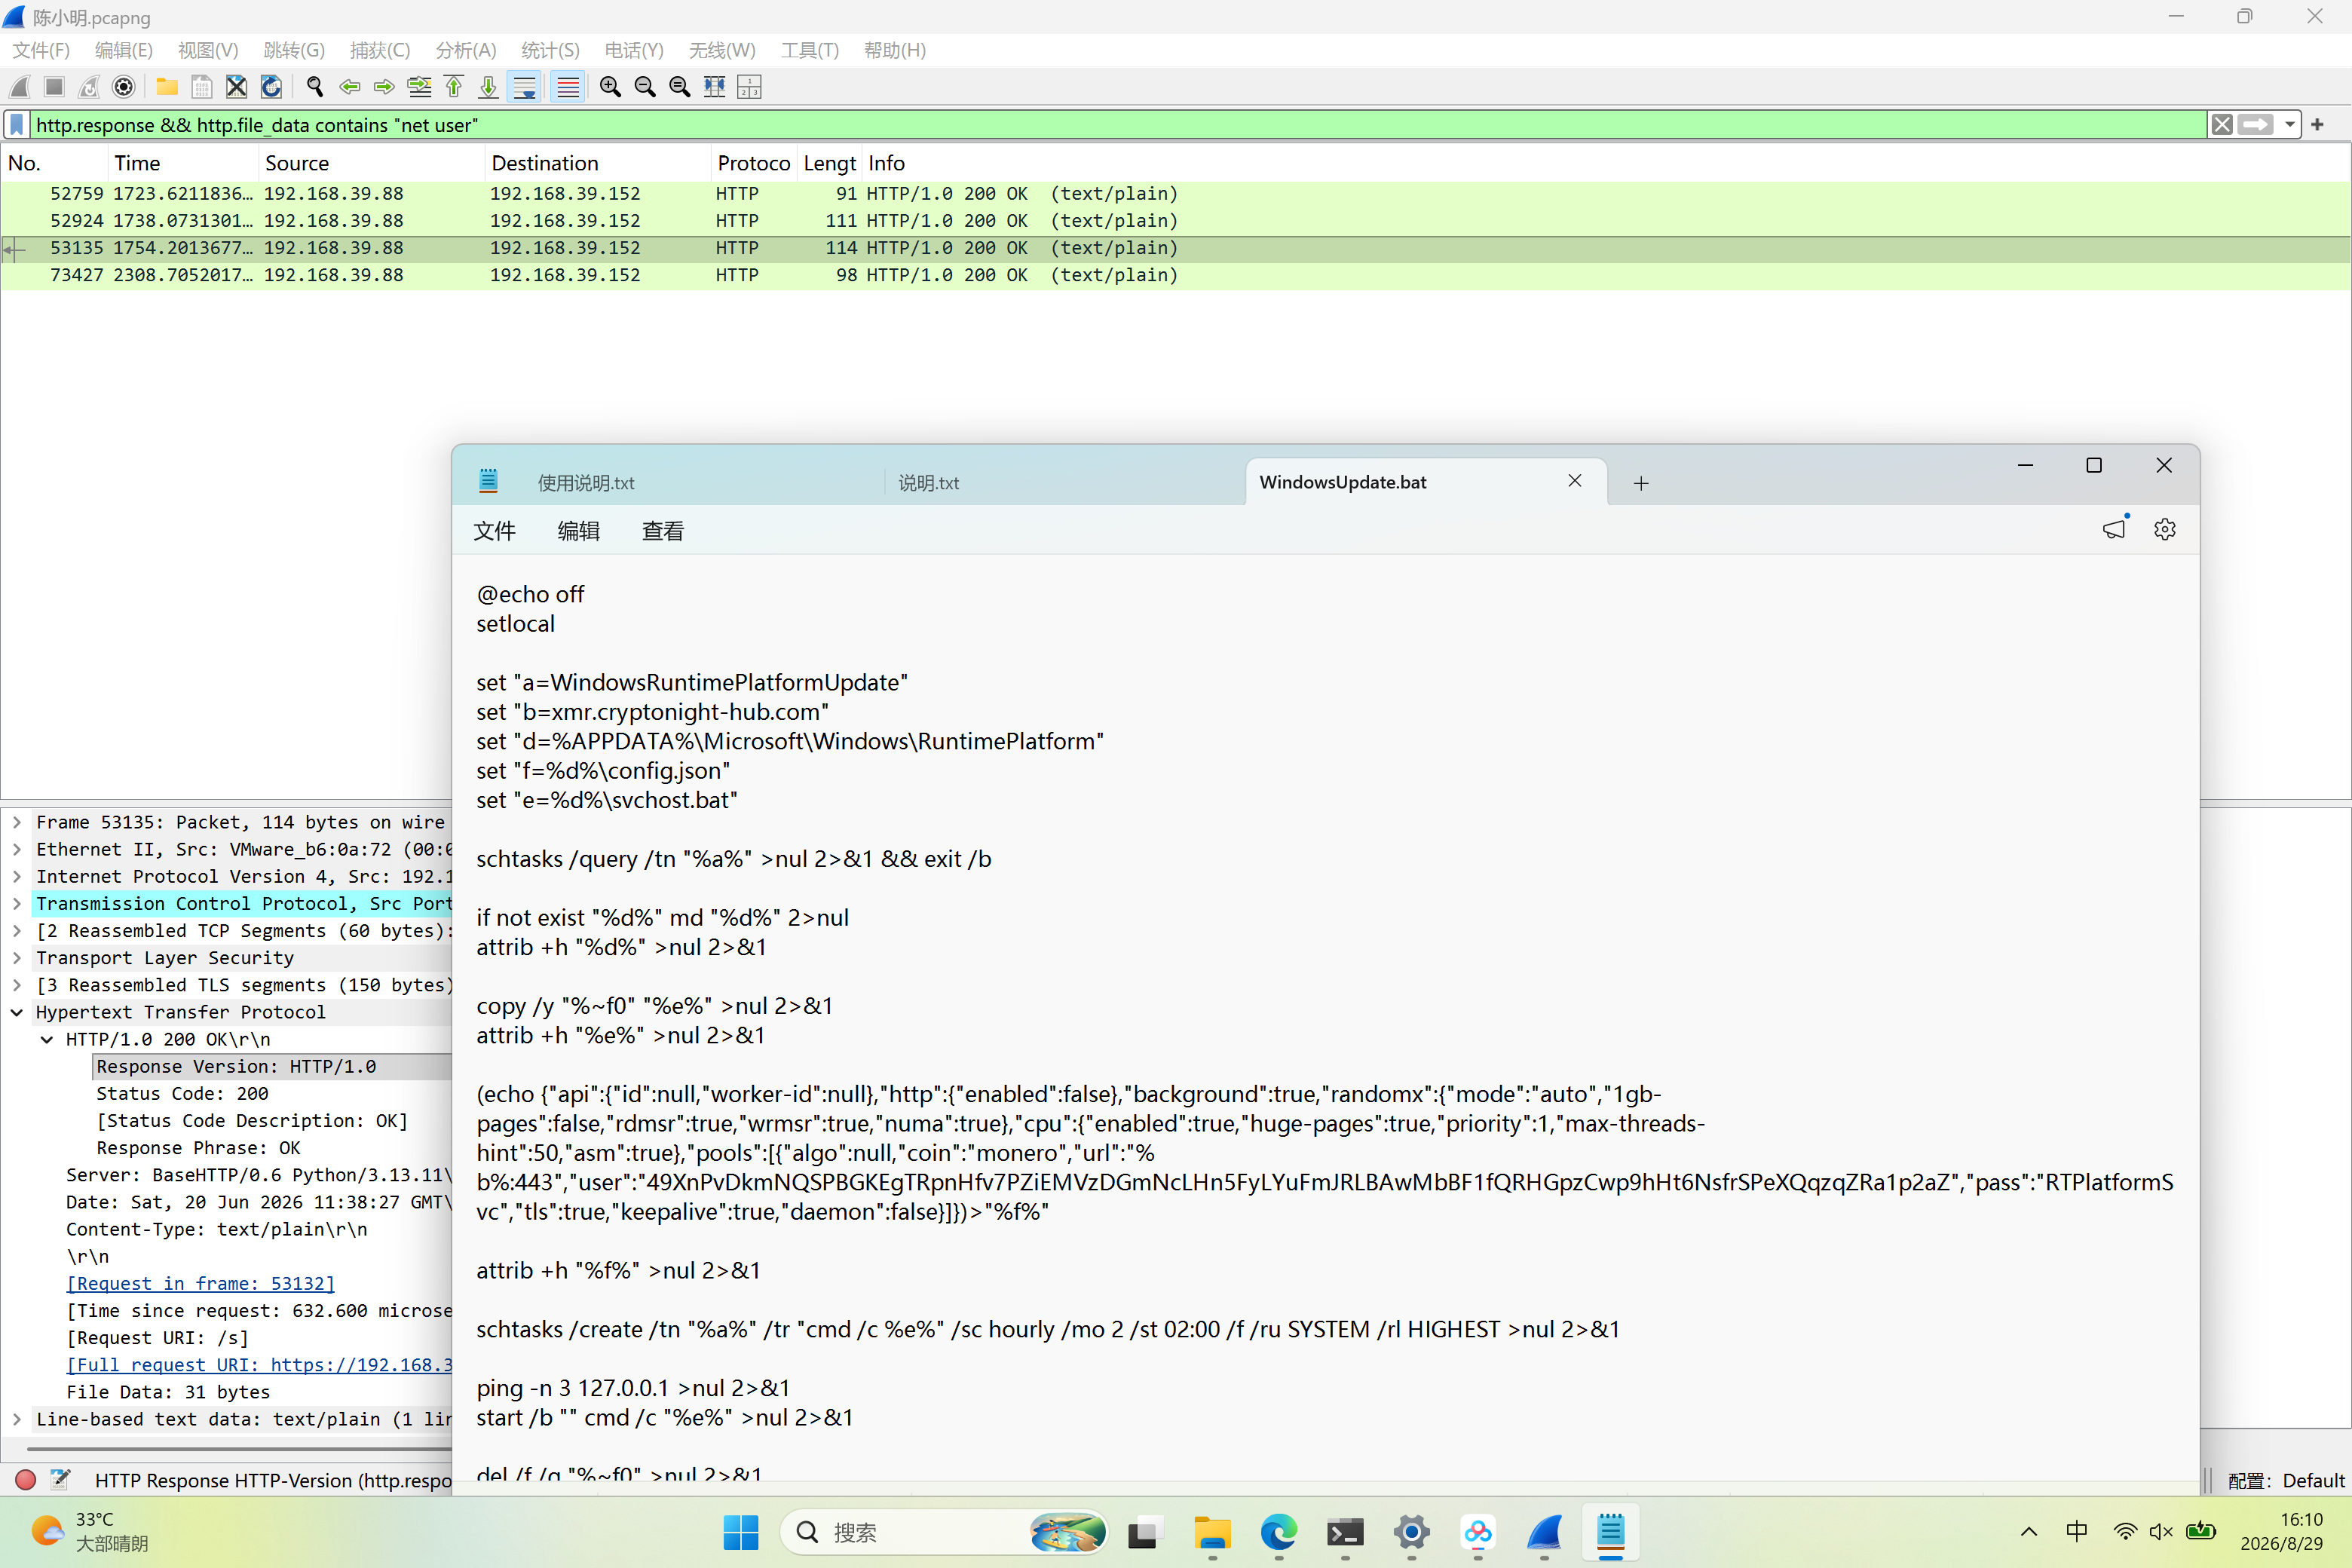
Task: Stop the running packet capture
Action: (x=54, y=87)
